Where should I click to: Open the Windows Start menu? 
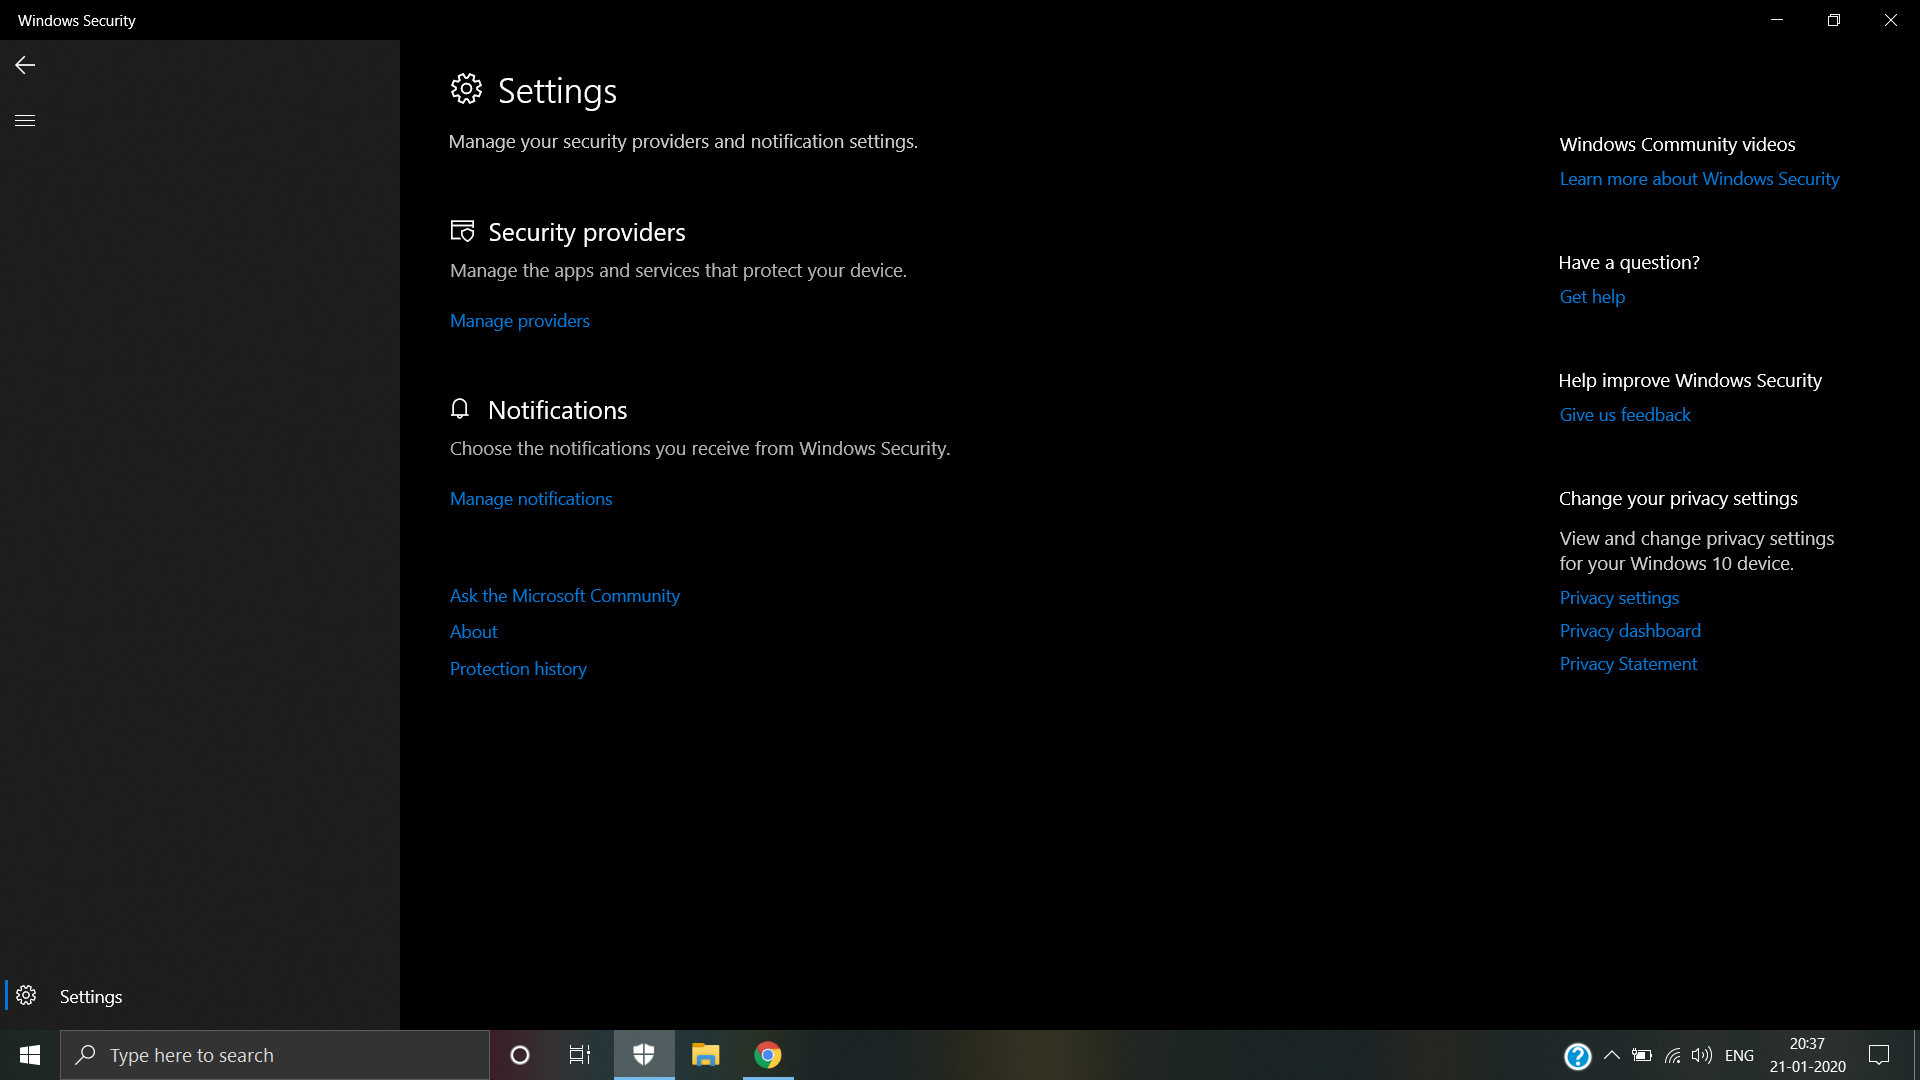[30, 1055]
